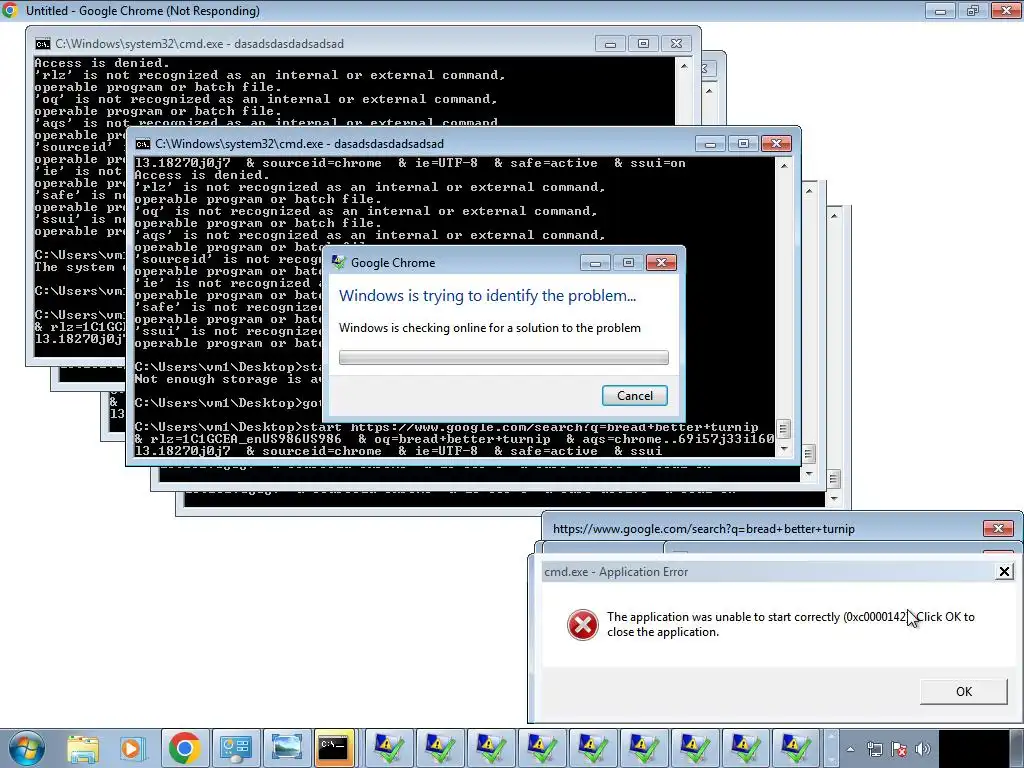Close the cmd.exe Application Error dialog with its X

[x=1004, y=571]
